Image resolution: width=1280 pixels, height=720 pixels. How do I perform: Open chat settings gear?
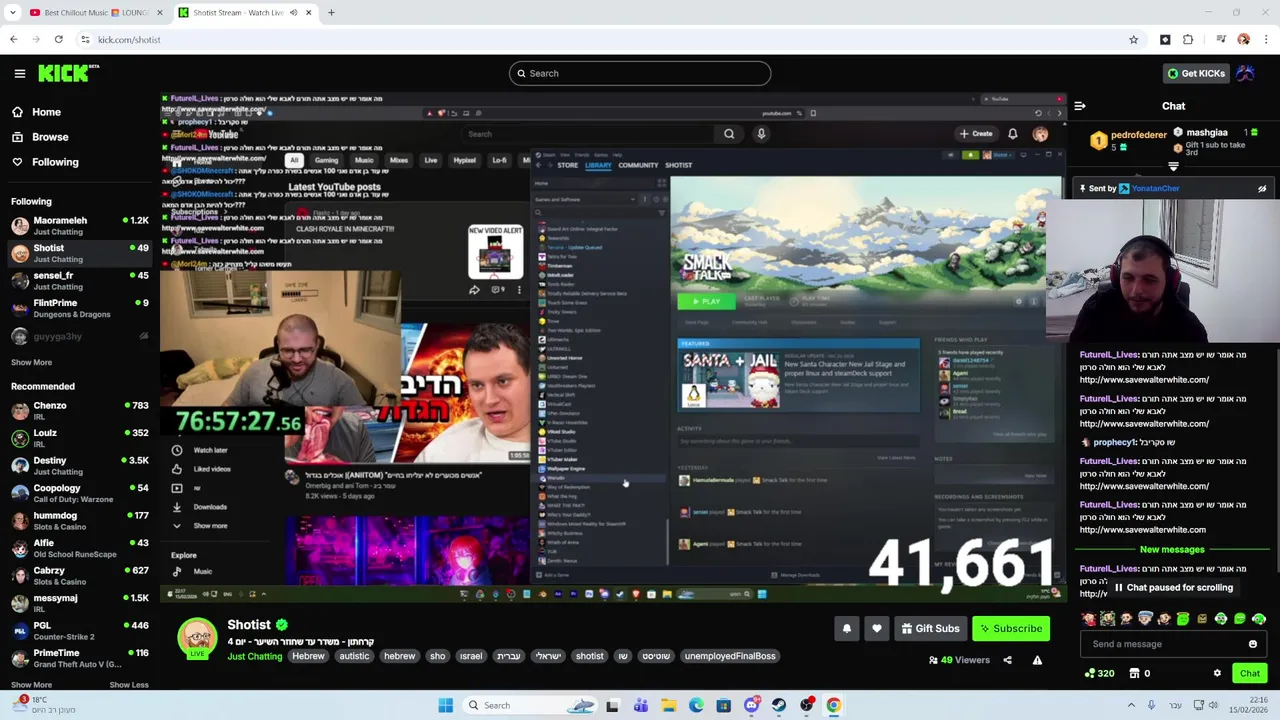[1217, 674]
